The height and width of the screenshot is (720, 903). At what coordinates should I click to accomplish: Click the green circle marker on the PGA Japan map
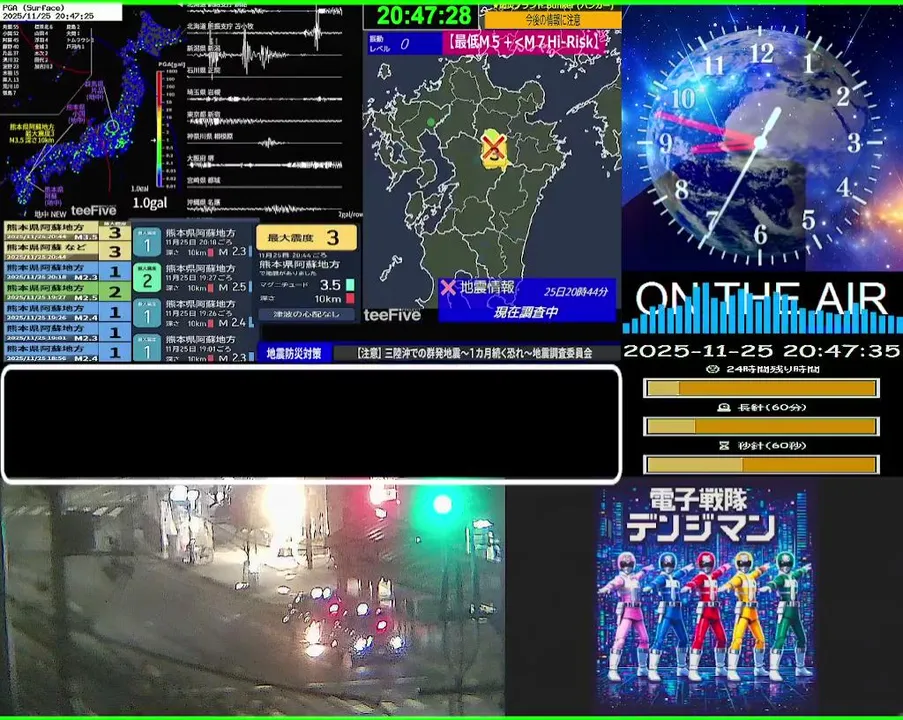112,126
